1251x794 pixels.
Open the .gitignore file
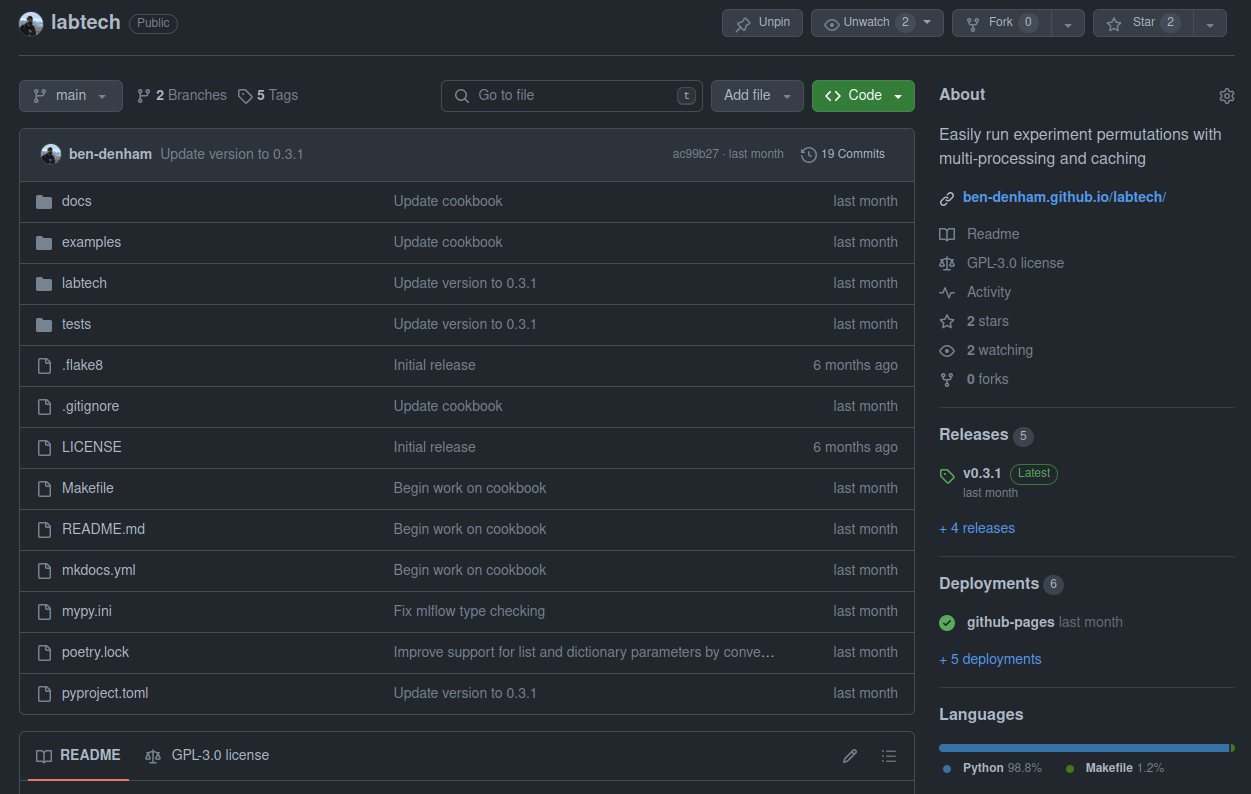click(90, 407)
